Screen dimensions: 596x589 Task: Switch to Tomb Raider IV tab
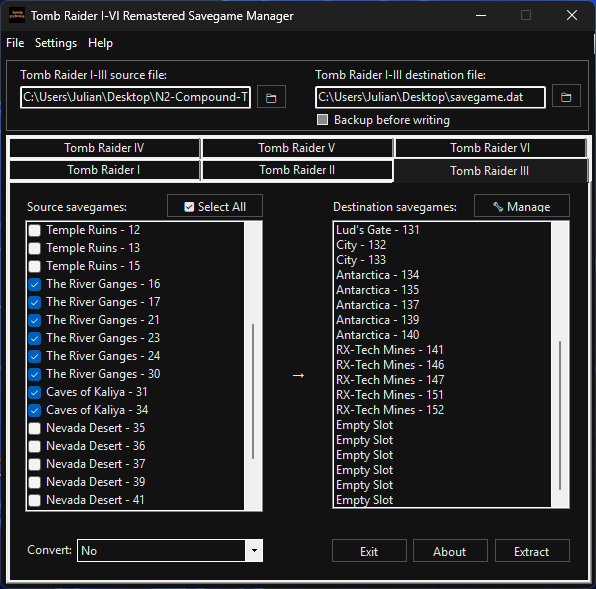105,148
